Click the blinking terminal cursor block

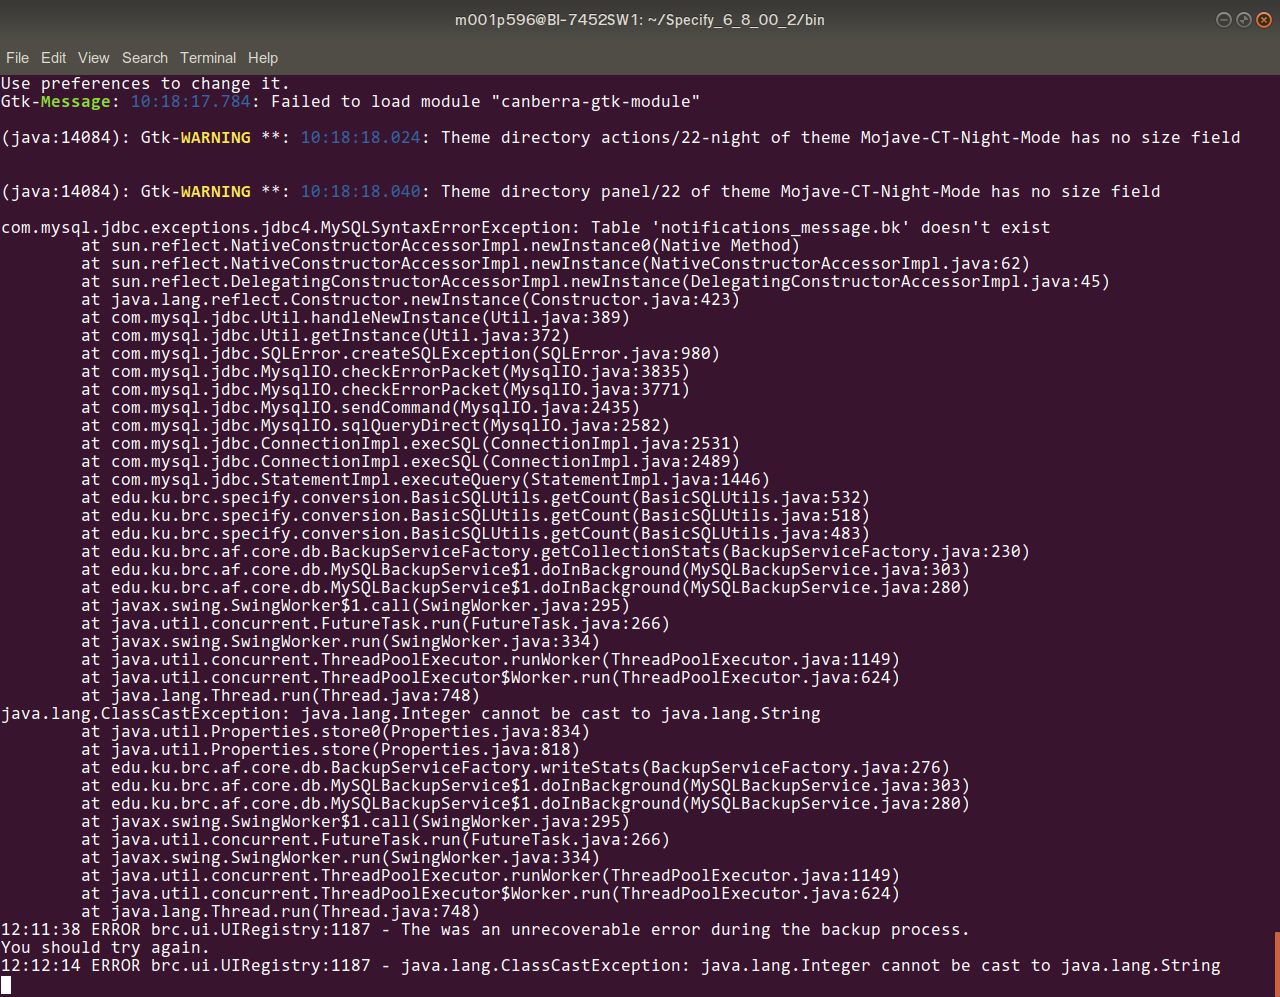pyautogui.click(x=7, y=984)
